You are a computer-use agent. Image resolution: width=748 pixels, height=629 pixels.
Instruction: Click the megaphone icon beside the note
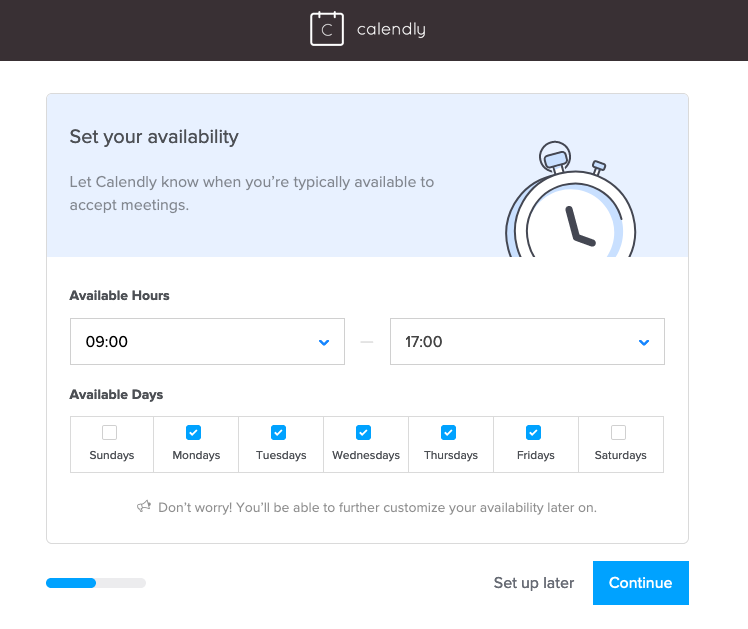coord(144,506)
